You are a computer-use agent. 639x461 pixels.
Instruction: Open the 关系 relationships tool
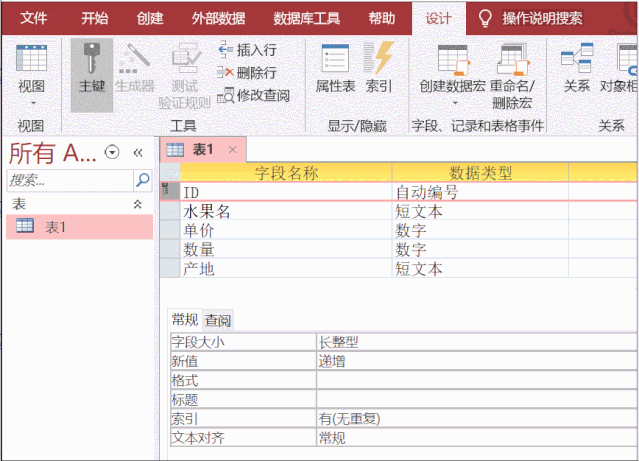point(577,68)
